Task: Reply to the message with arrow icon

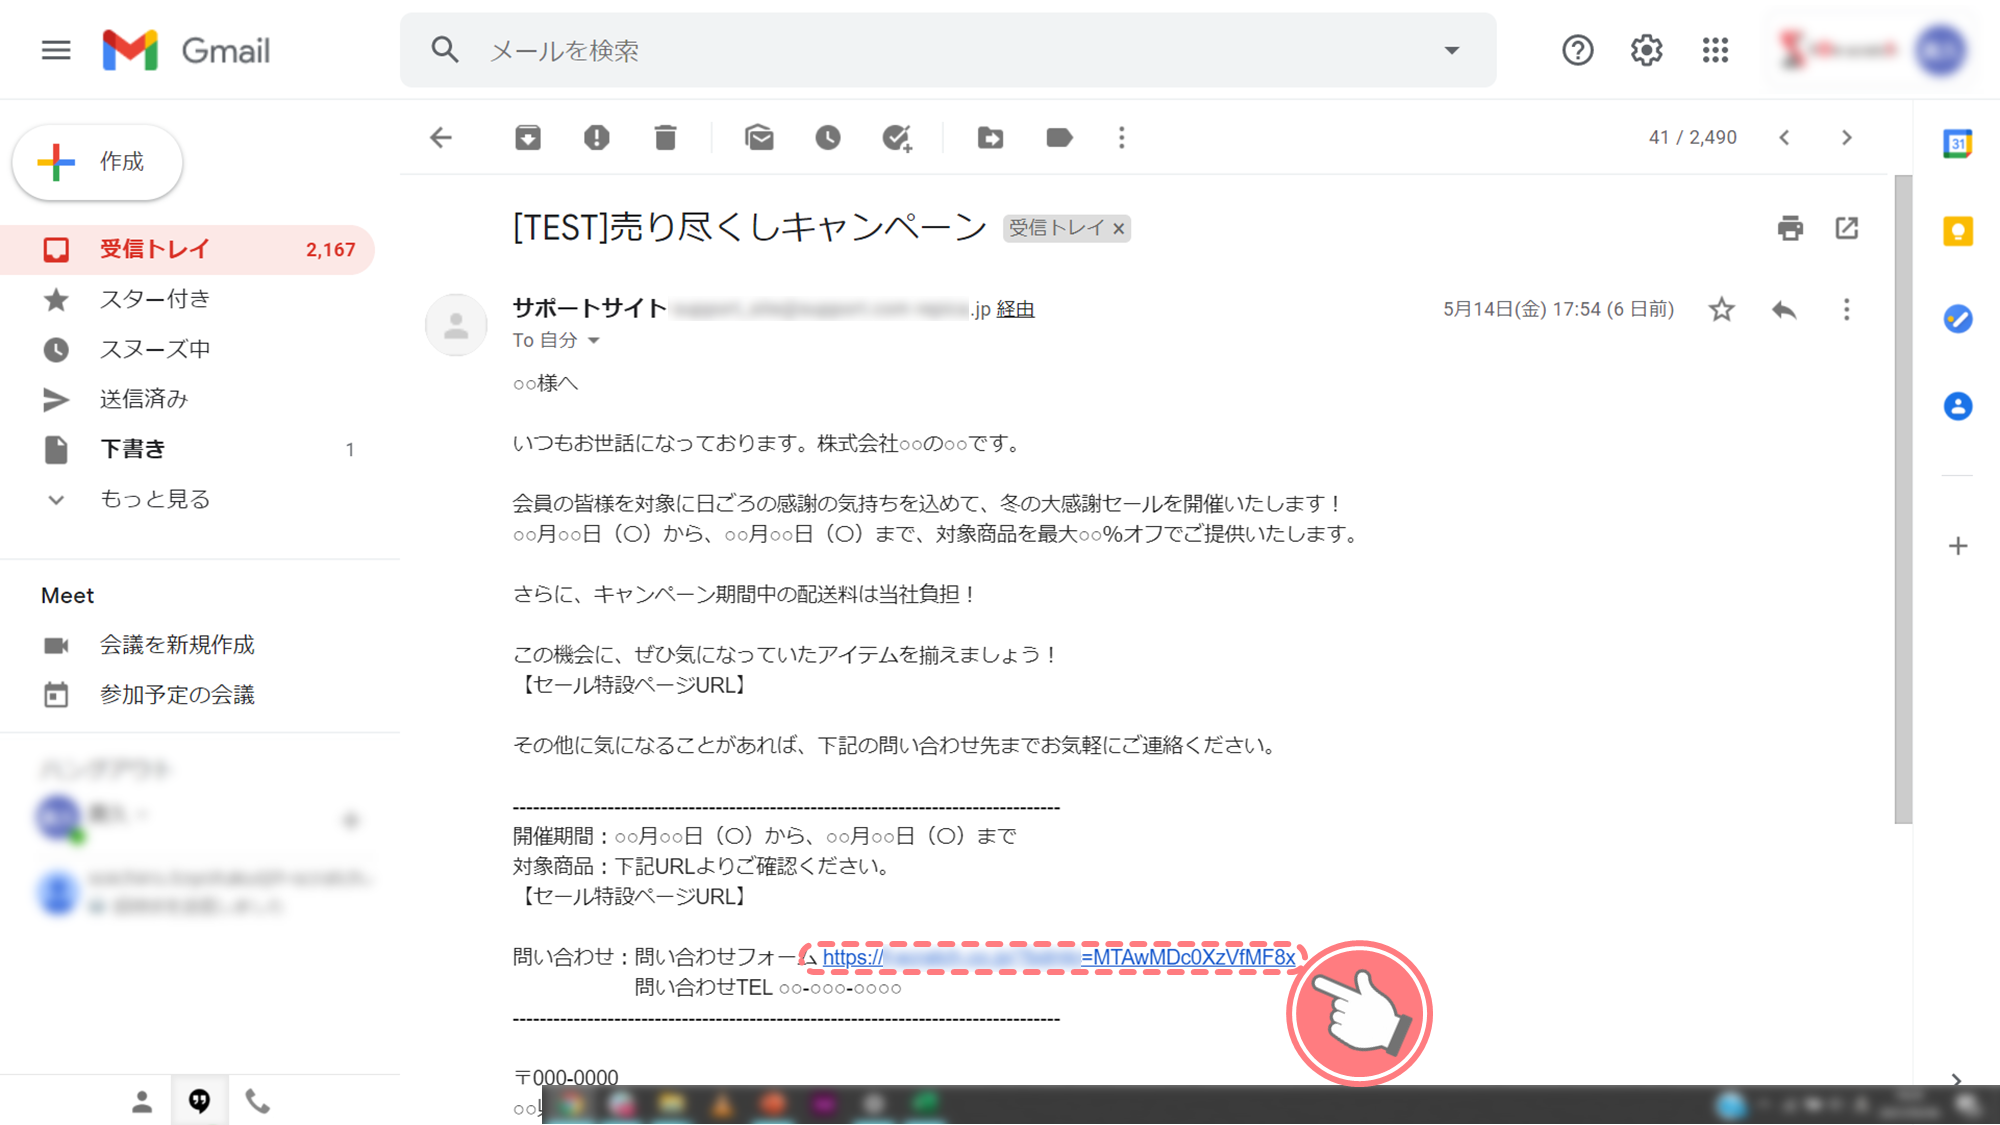Action: pos(1784,310)
